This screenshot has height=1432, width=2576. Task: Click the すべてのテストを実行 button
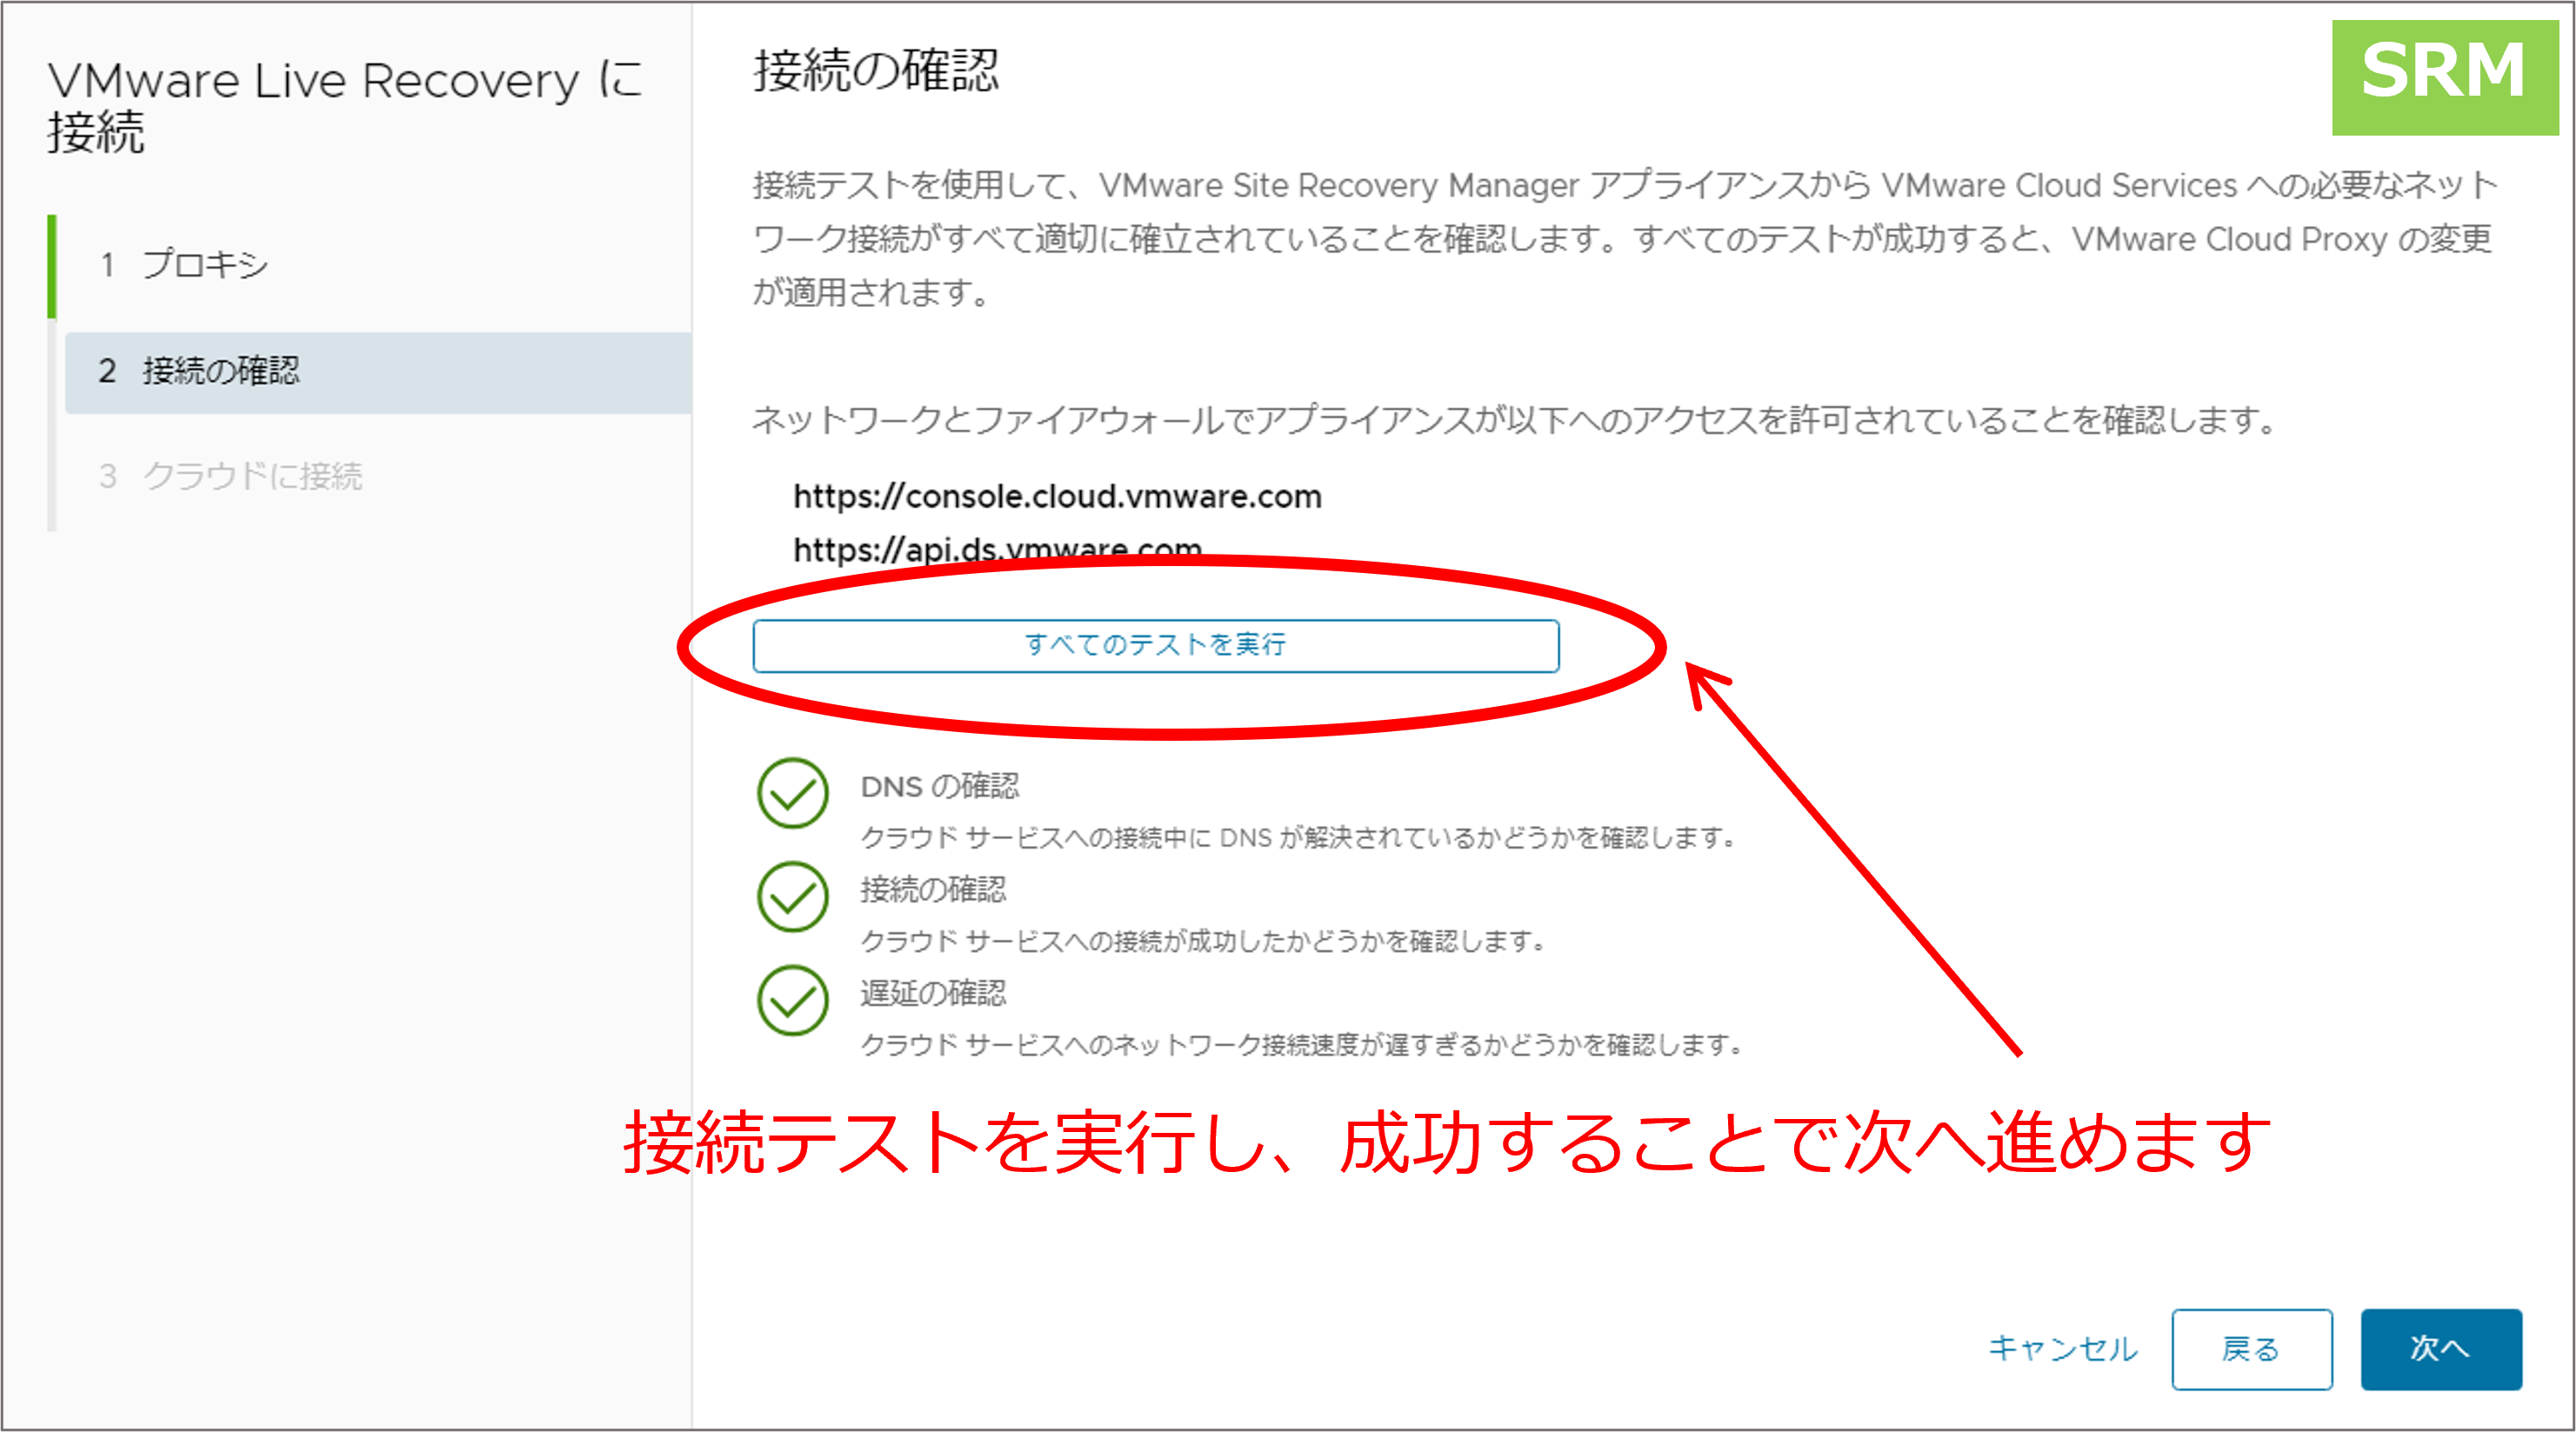1155,646
